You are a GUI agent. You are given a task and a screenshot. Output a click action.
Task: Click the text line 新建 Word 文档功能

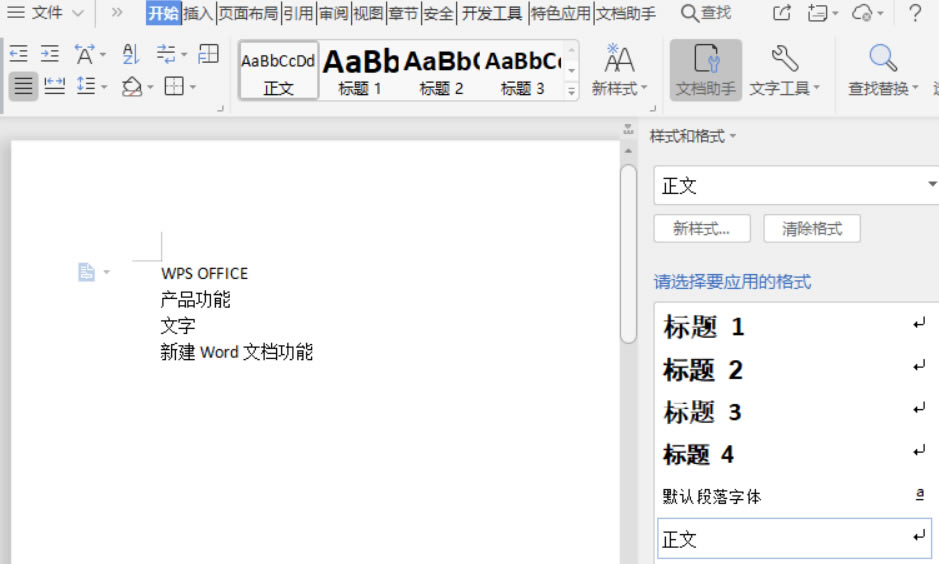click(x=237, y=352)
